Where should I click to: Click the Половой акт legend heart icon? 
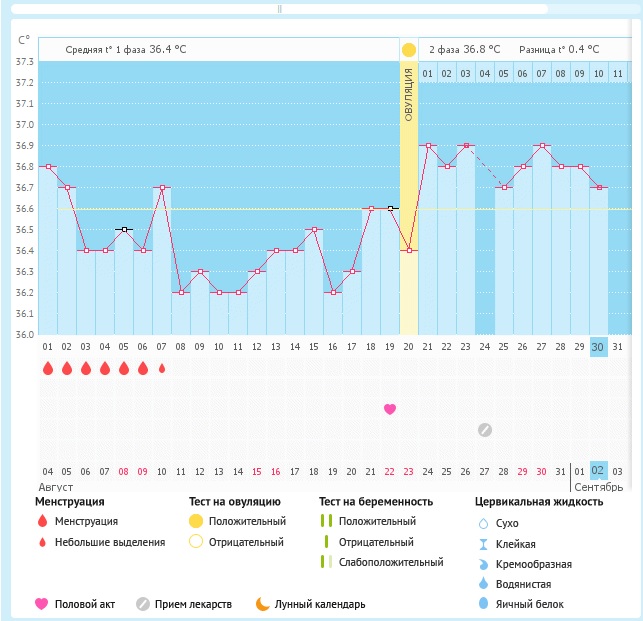click(x=42, y=604)
